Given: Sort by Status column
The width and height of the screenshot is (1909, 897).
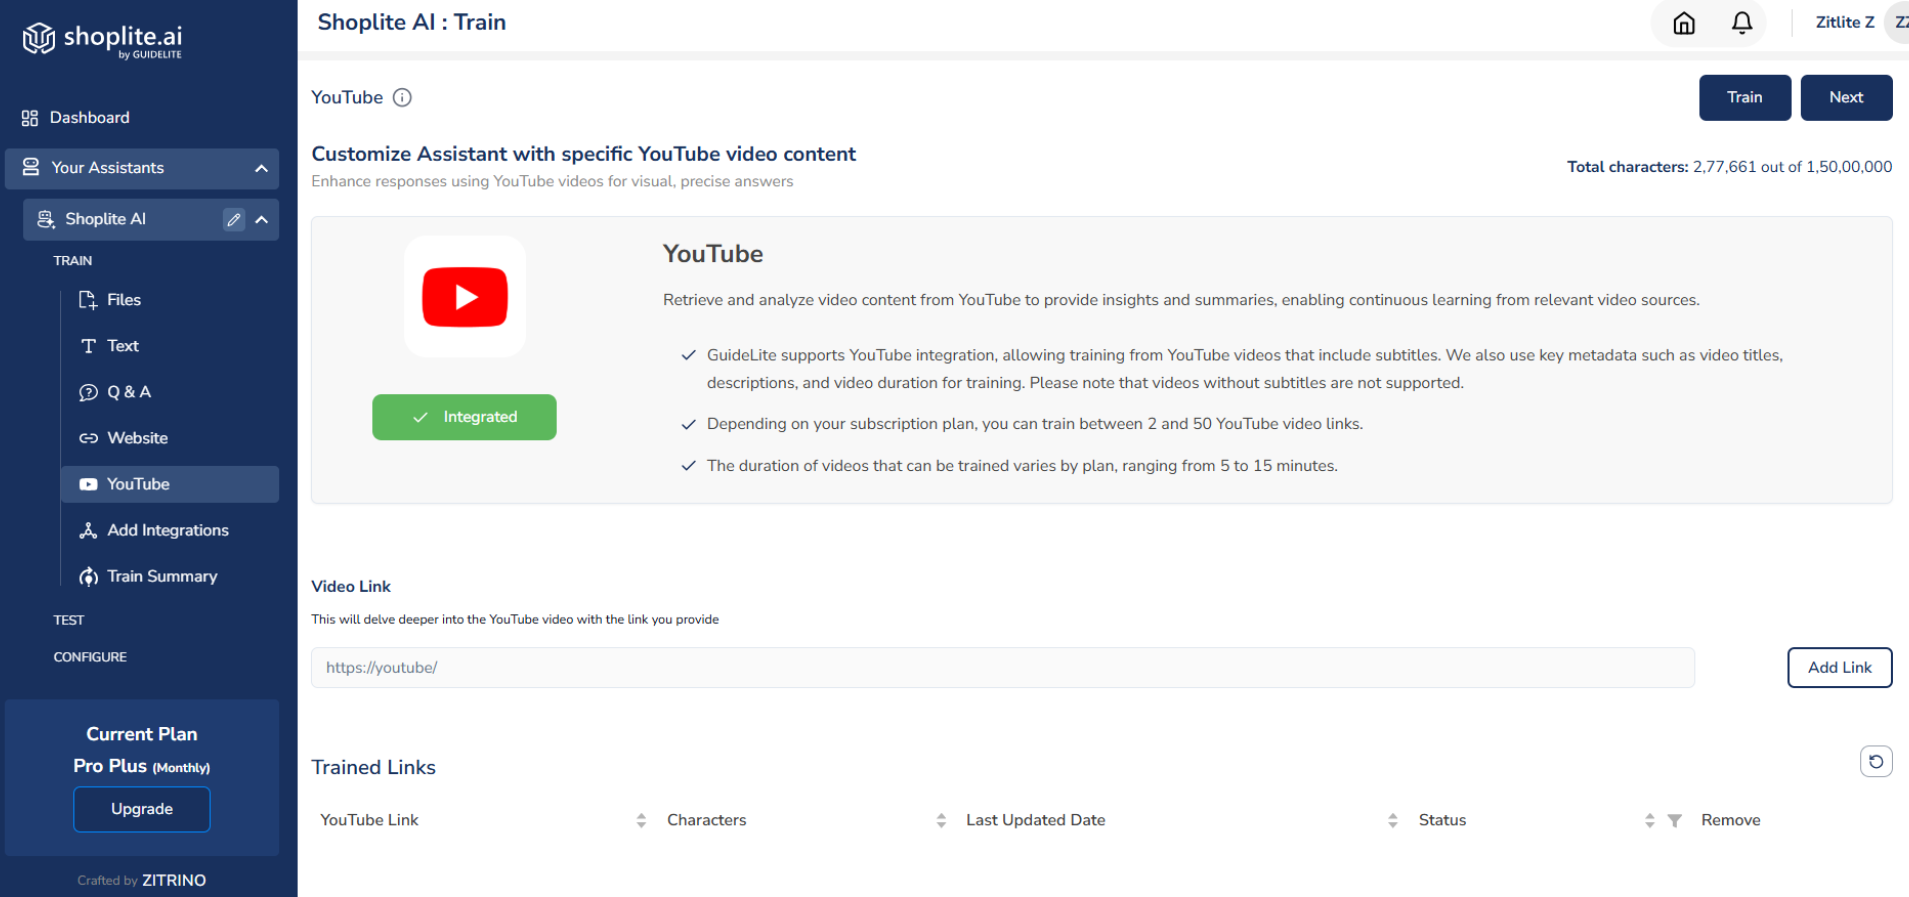Looking at the screenshot, I should pos(1649,821).
